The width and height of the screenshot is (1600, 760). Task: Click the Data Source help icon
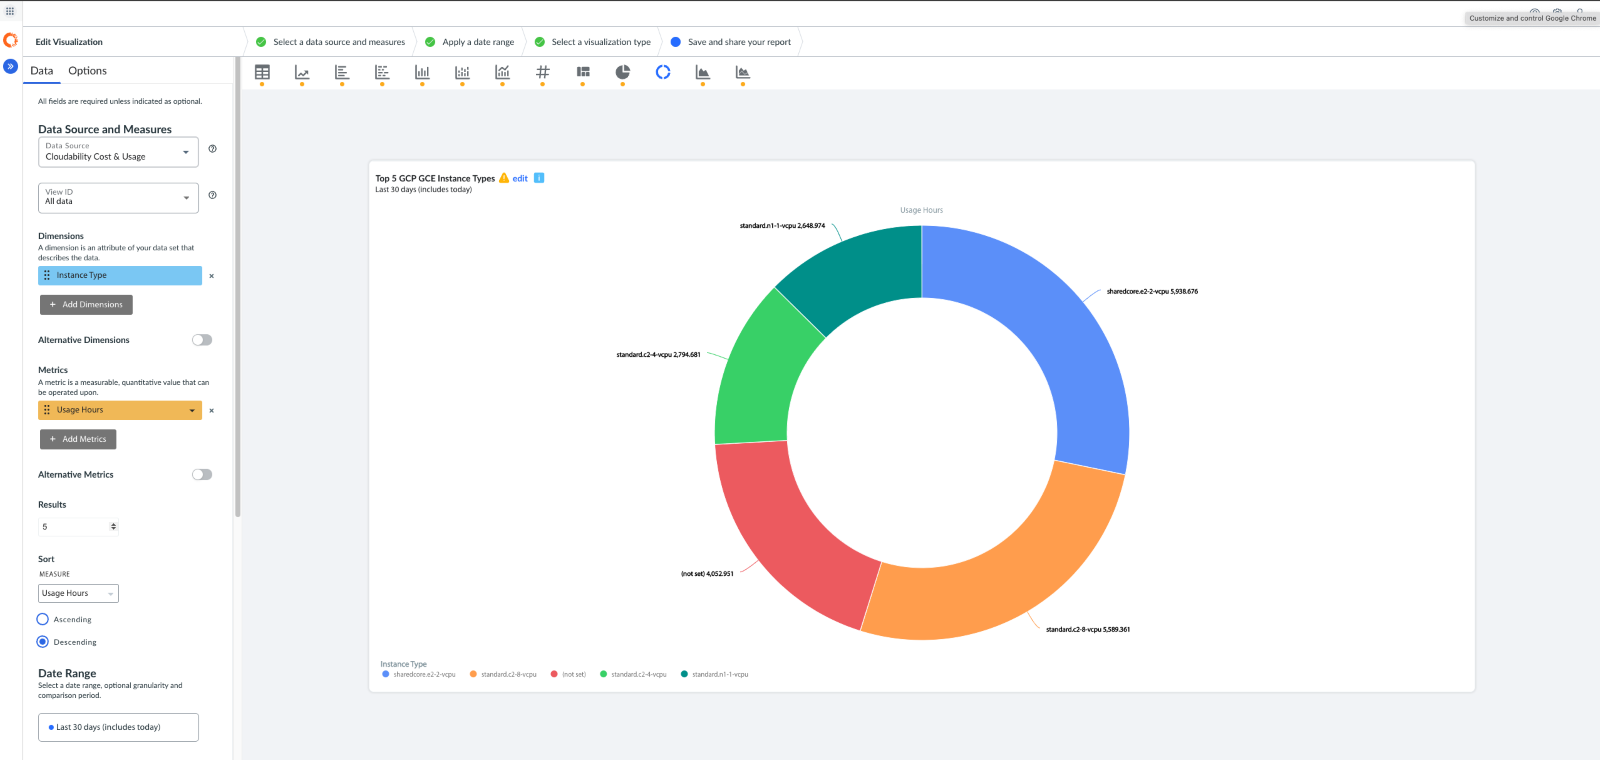pos(212,149)
